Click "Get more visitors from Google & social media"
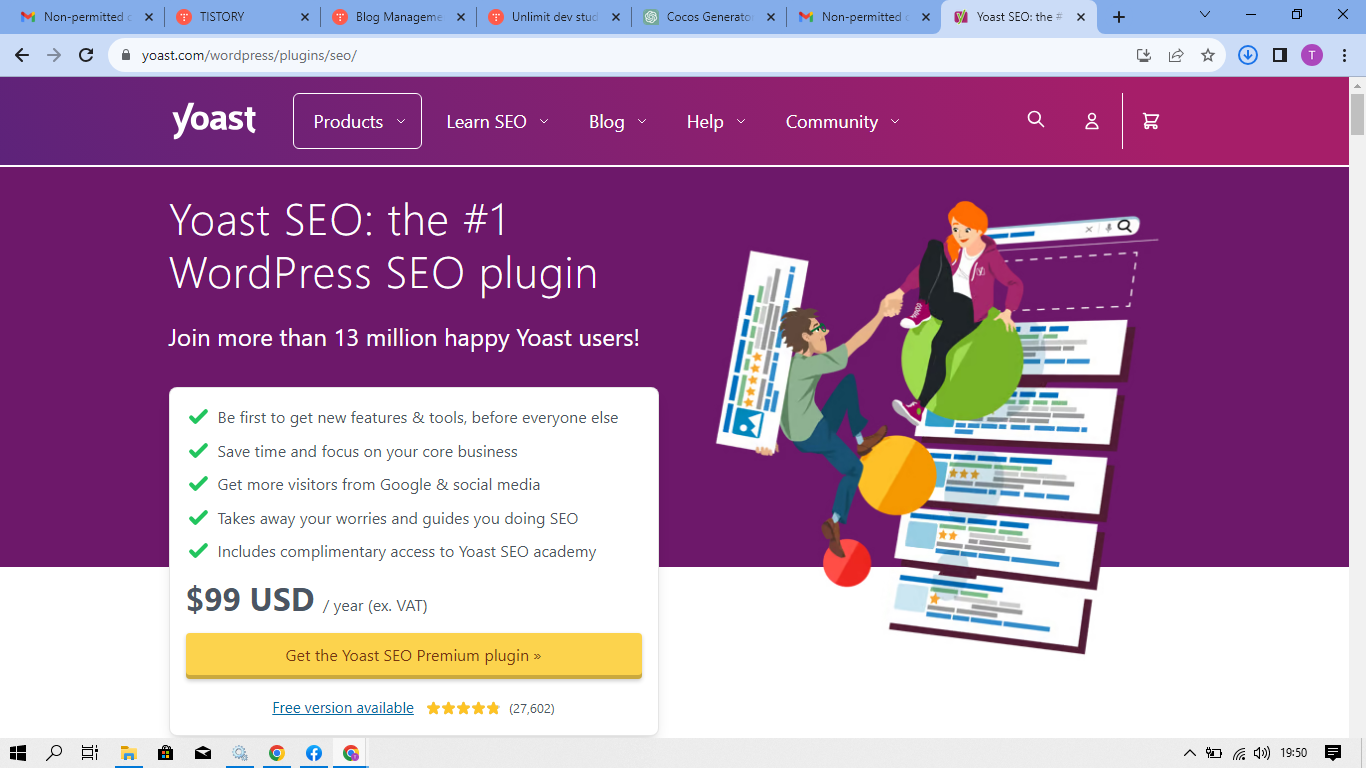 (x=378, y=485)
